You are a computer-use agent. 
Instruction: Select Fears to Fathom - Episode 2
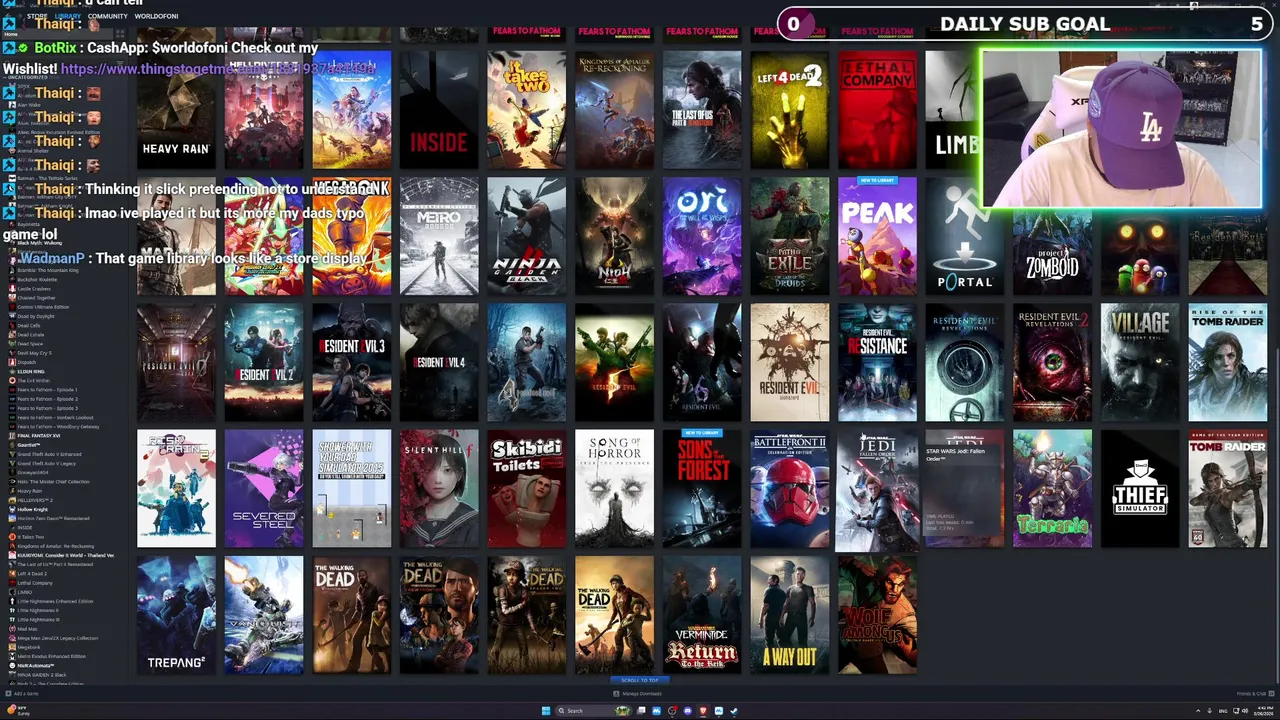[x=47, y=399]
